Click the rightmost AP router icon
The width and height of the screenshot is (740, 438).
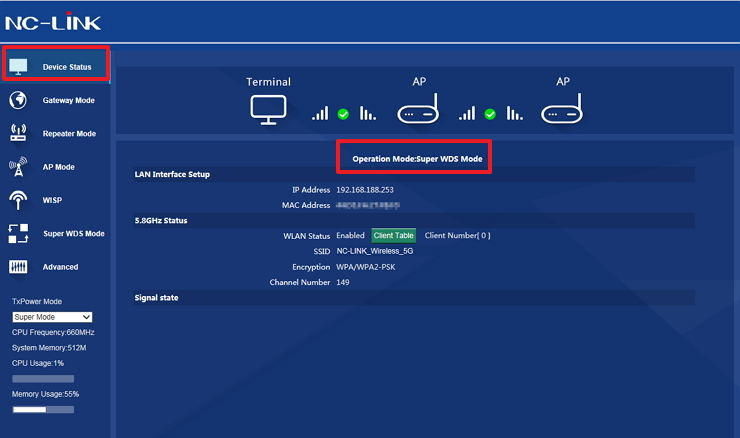(562, 109)
